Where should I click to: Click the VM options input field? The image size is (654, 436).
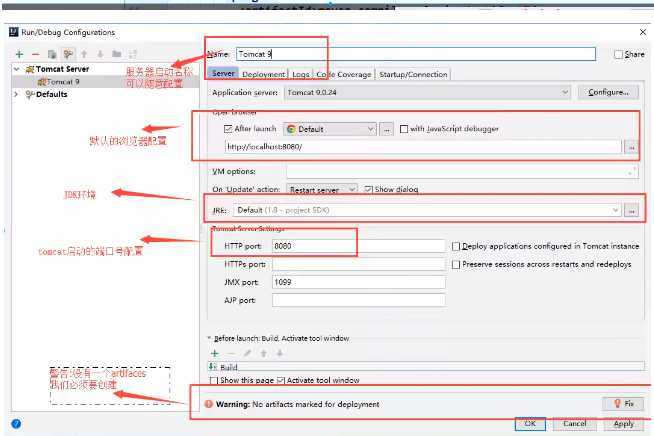pyautogui.click(x=462, y=171)
